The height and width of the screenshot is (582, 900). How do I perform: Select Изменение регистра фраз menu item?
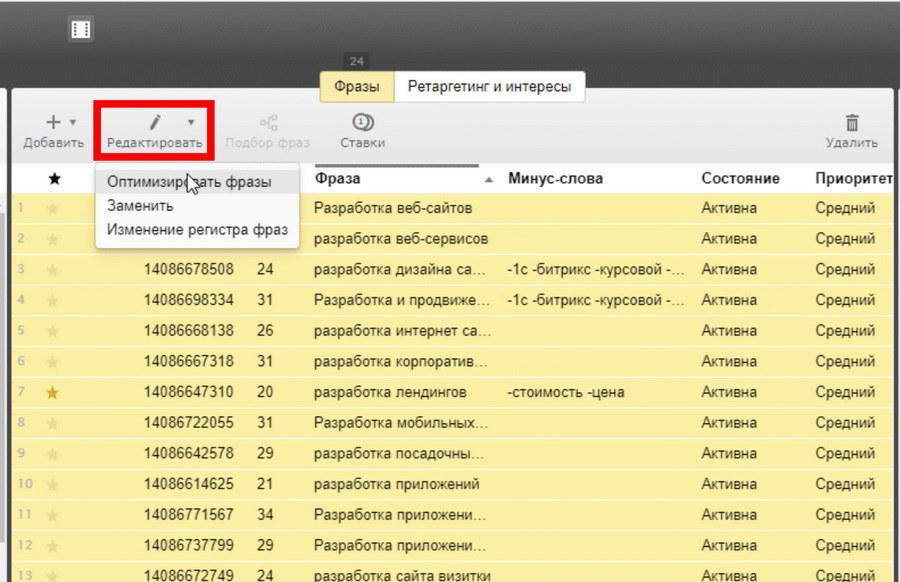point(197,230)
